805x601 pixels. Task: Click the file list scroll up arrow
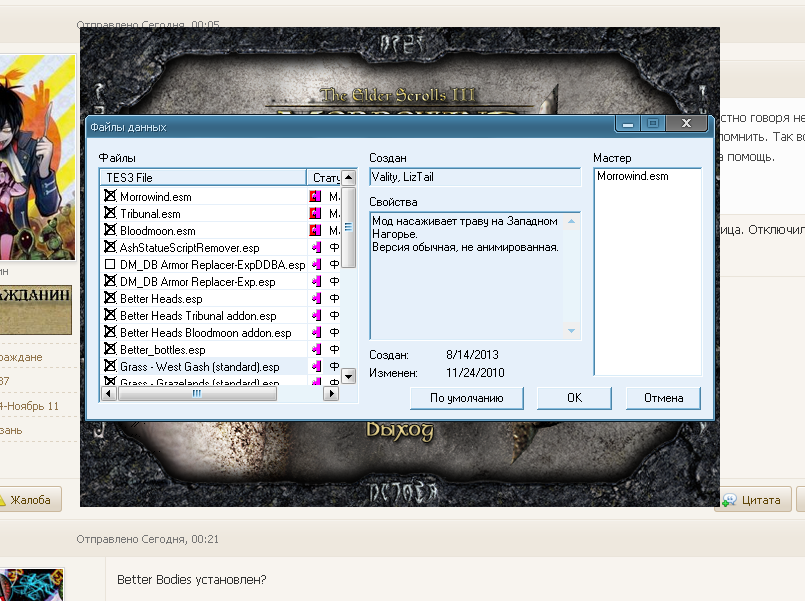point(349,178)
